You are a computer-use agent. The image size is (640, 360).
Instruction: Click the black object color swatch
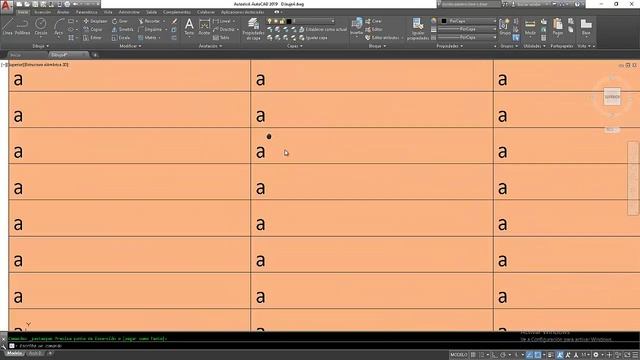pyautogui.click(x=444, y=21)
